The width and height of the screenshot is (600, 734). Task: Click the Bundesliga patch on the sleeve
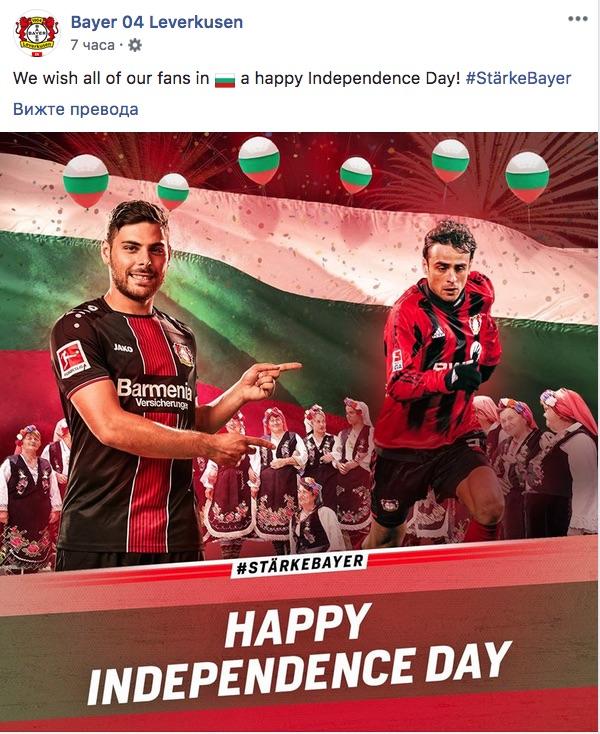(73, 359)
